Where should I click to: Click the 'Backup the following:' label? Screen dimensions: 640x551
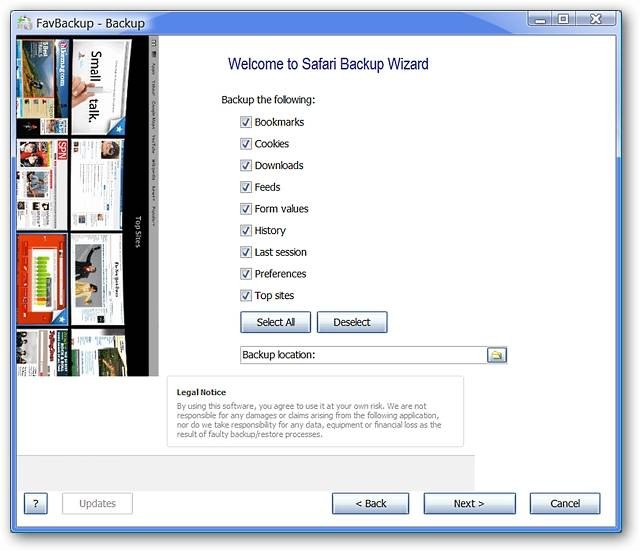click(x=268, y=100)
